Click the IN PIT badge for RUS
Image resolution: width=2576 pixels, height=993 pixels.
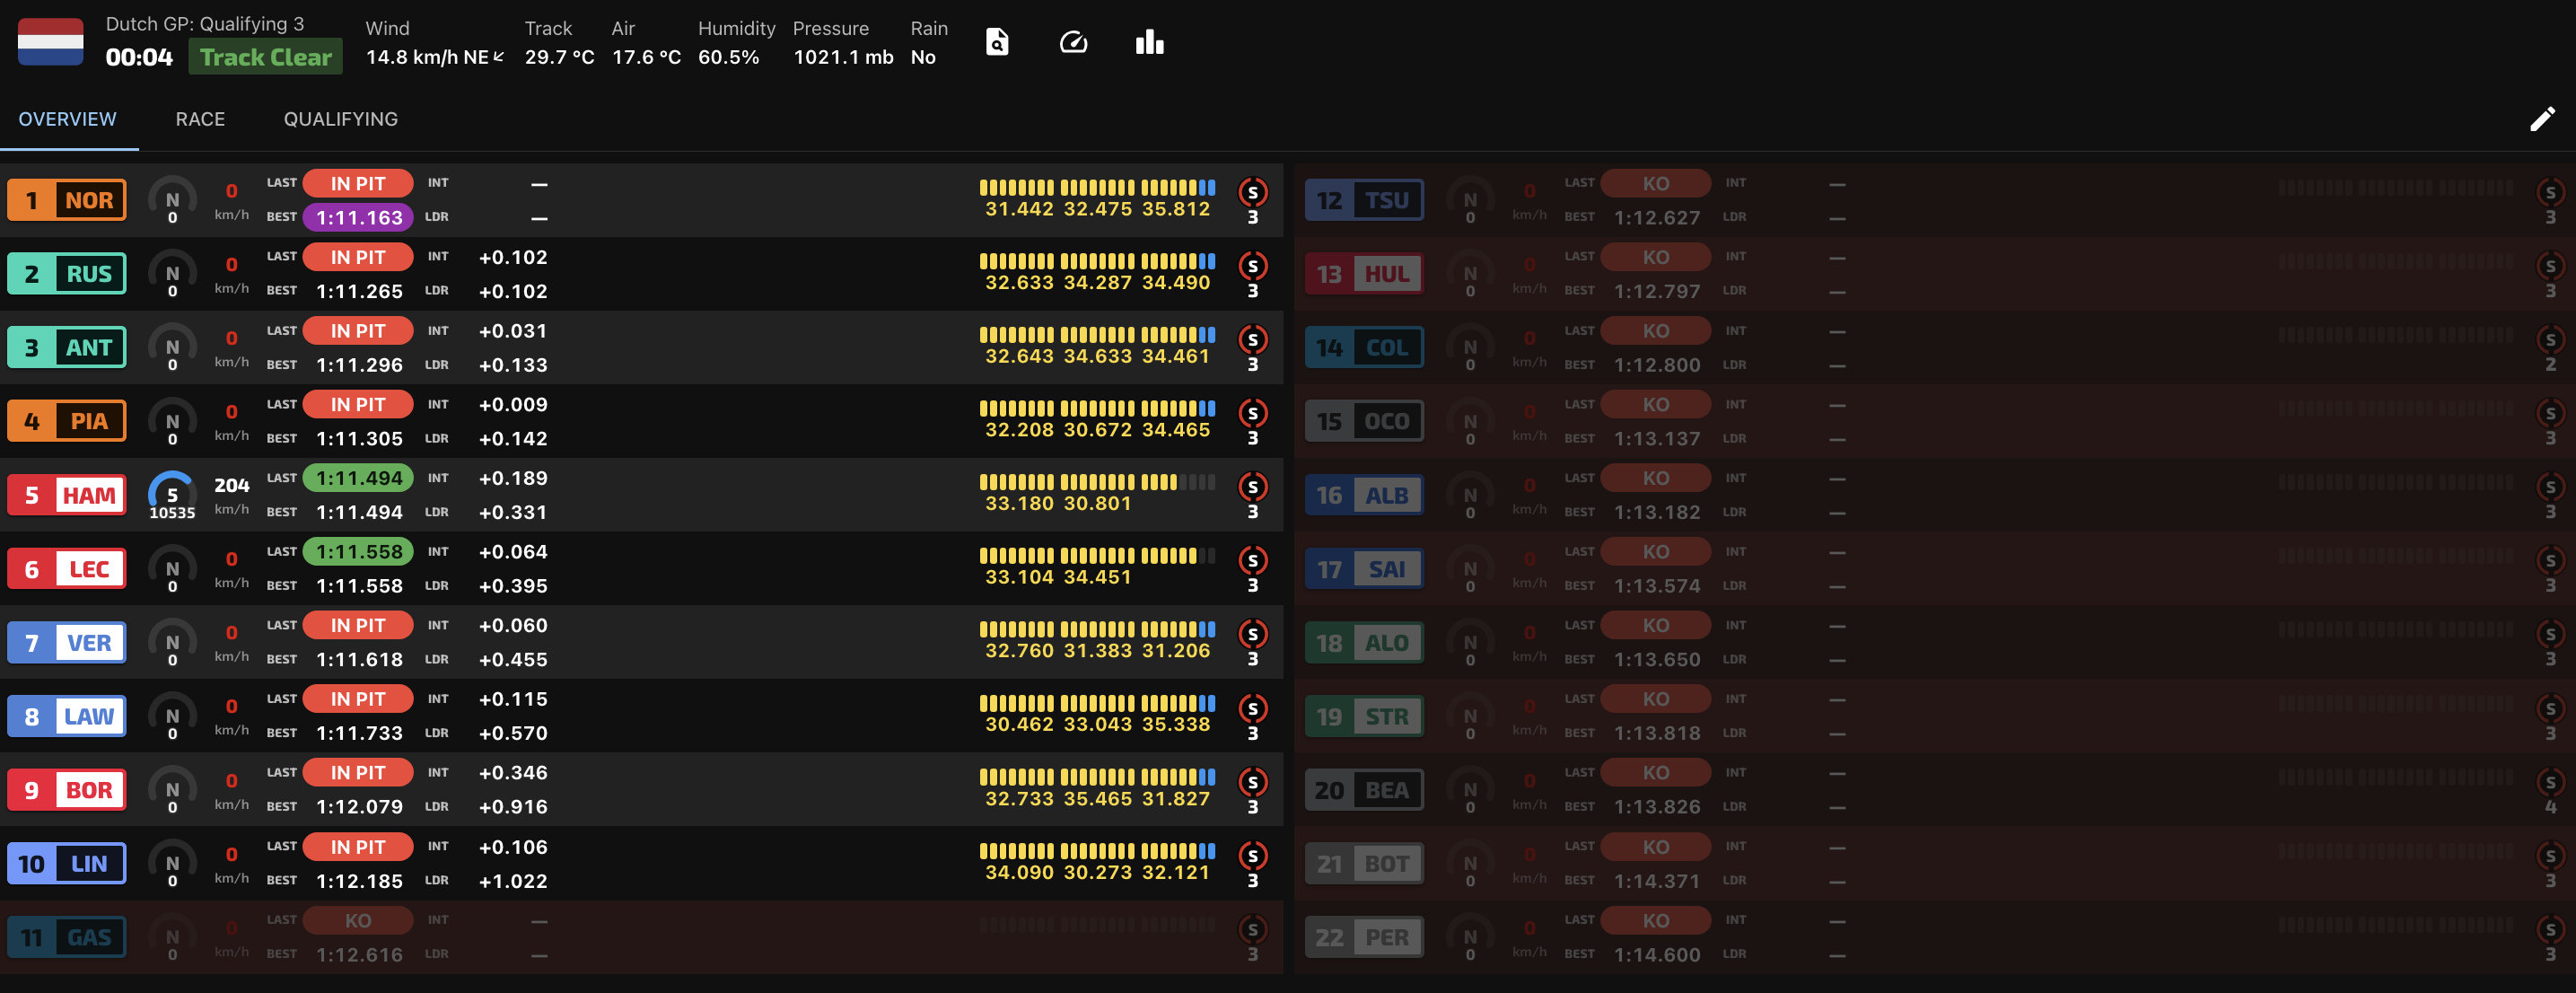(x=358, y=257)
